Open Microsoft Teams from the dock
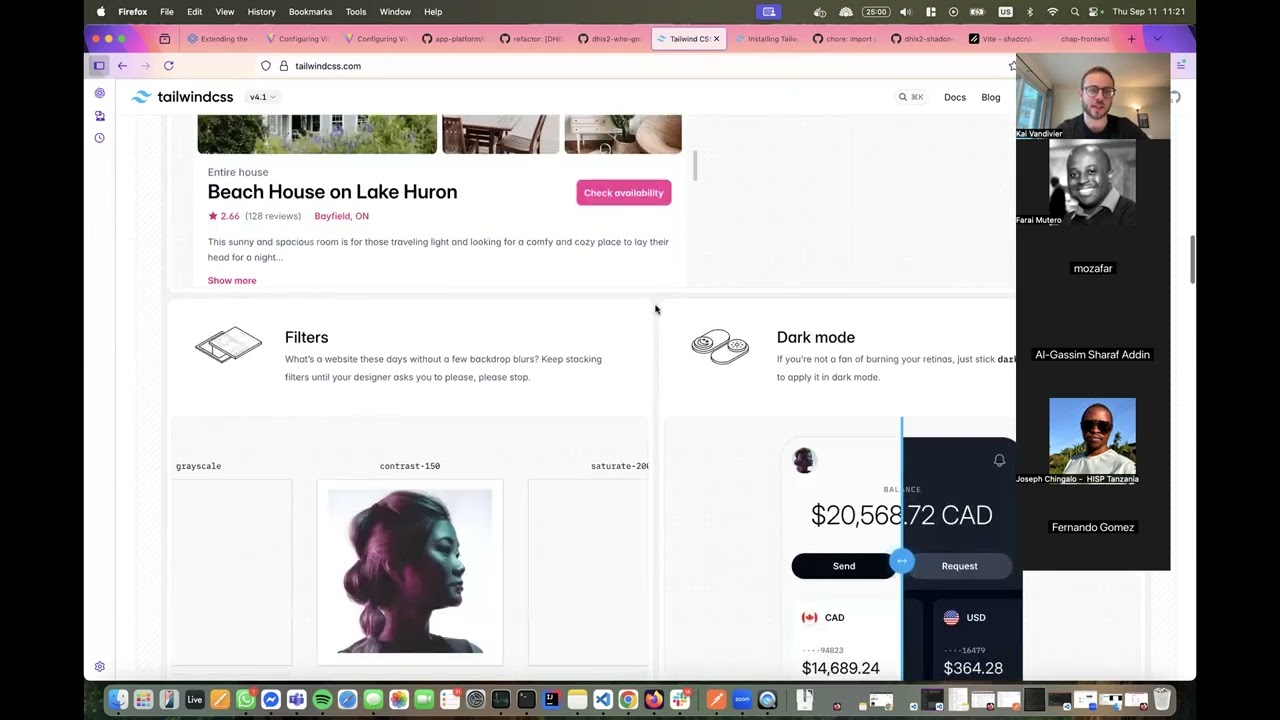 click(x=297, y=700)
